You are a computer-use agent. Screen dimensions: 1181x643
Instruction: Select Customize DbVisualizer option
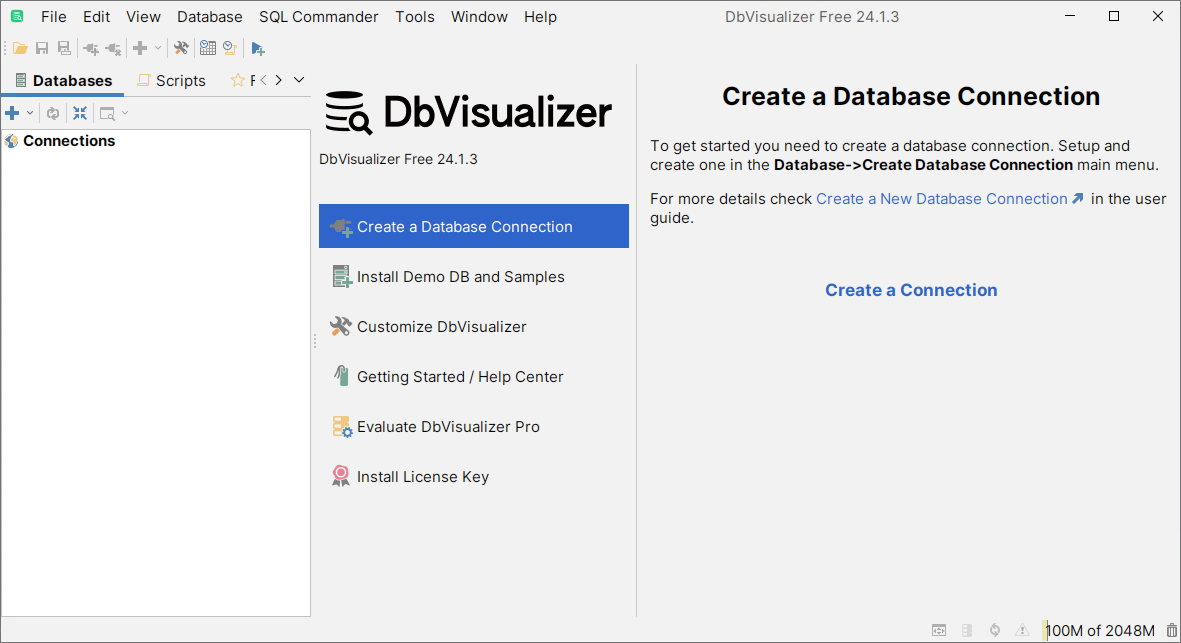pos(474,326)
